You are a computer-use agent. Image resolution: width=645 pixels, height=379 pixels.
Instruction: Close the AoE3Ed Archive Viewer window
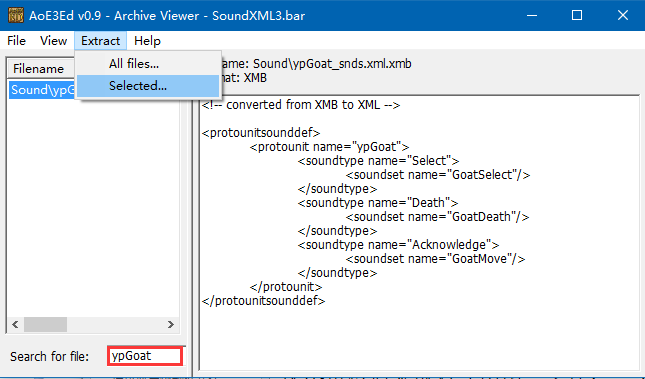622,15
